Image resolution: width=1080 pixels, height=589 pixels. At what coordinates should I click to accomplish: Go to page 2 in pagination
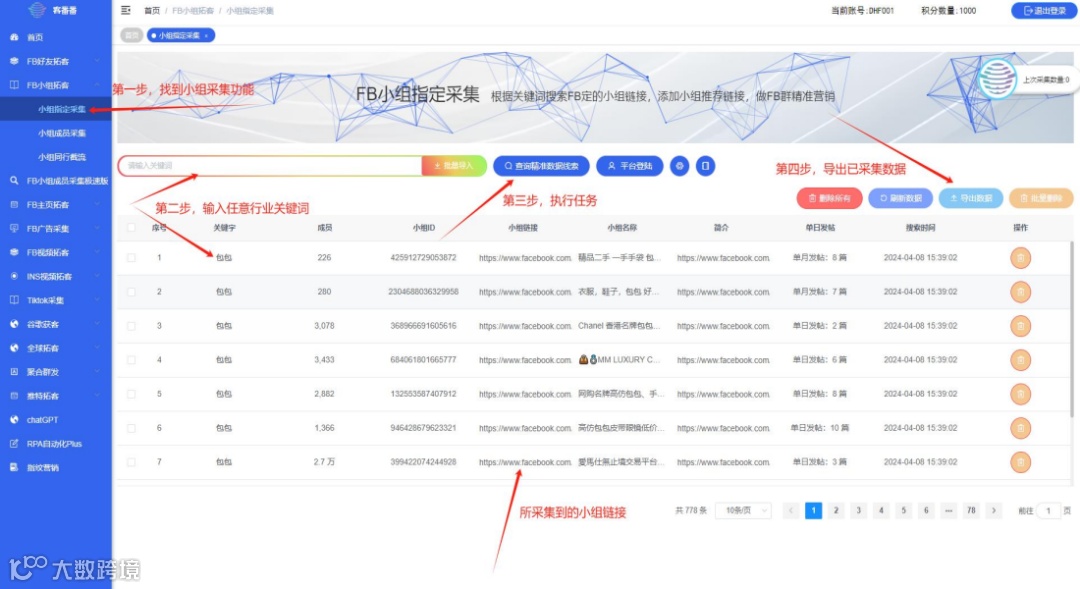(x=835, y=510)
